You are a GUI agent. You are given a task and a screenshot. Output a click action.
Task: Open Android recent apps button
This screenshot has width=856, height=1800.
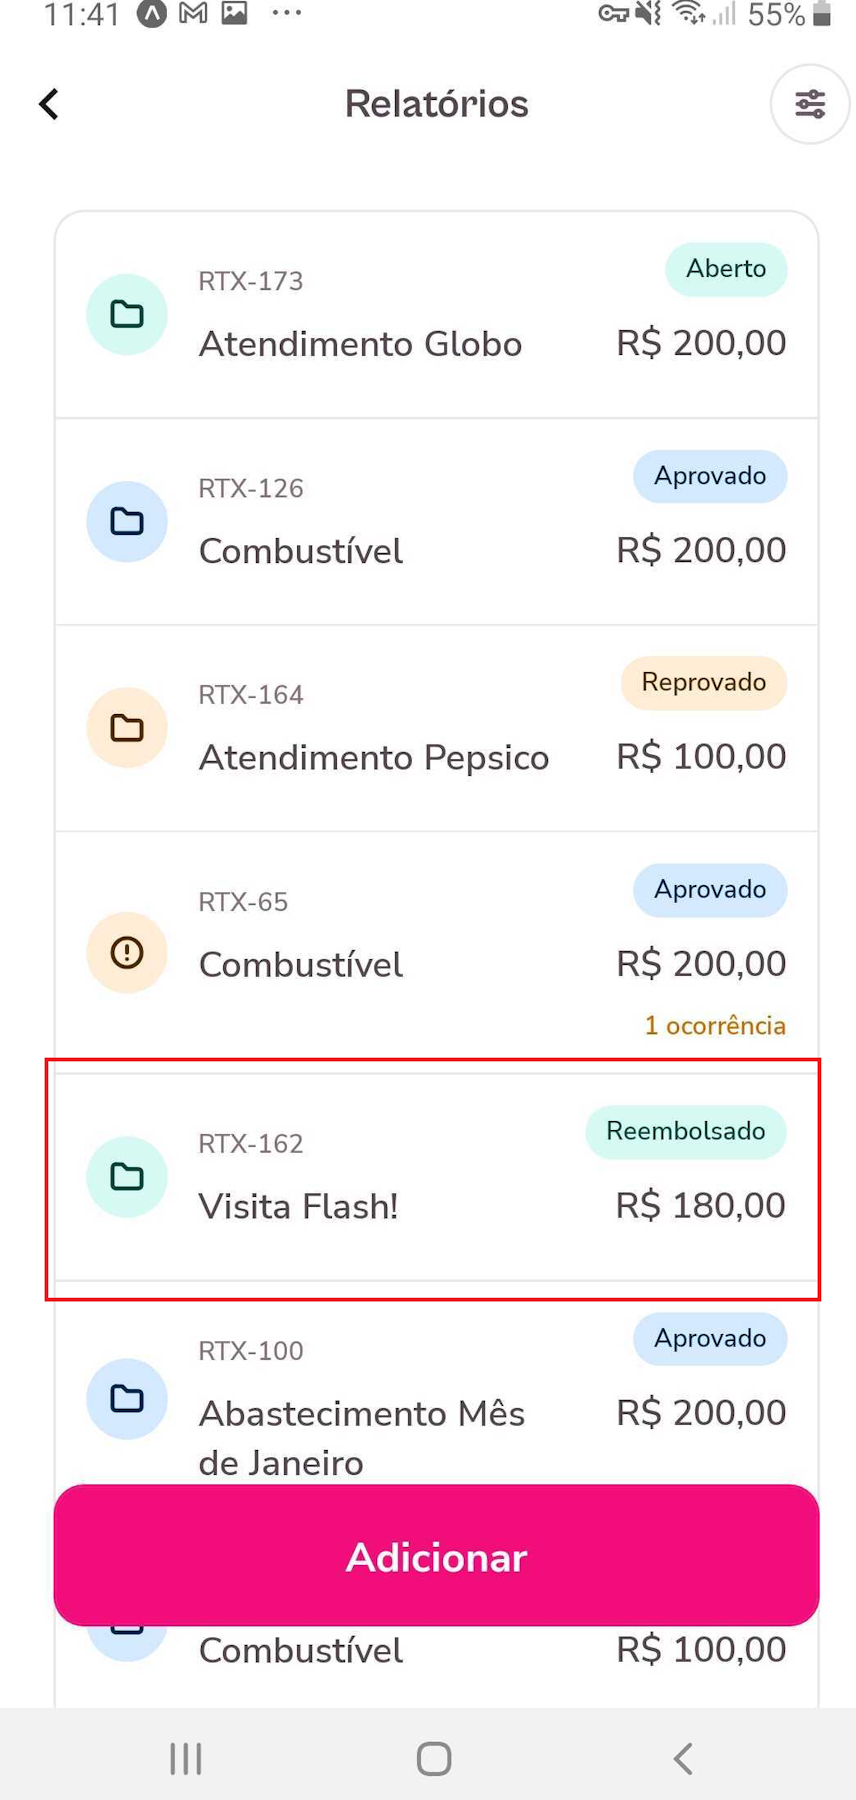[186, 1758]
